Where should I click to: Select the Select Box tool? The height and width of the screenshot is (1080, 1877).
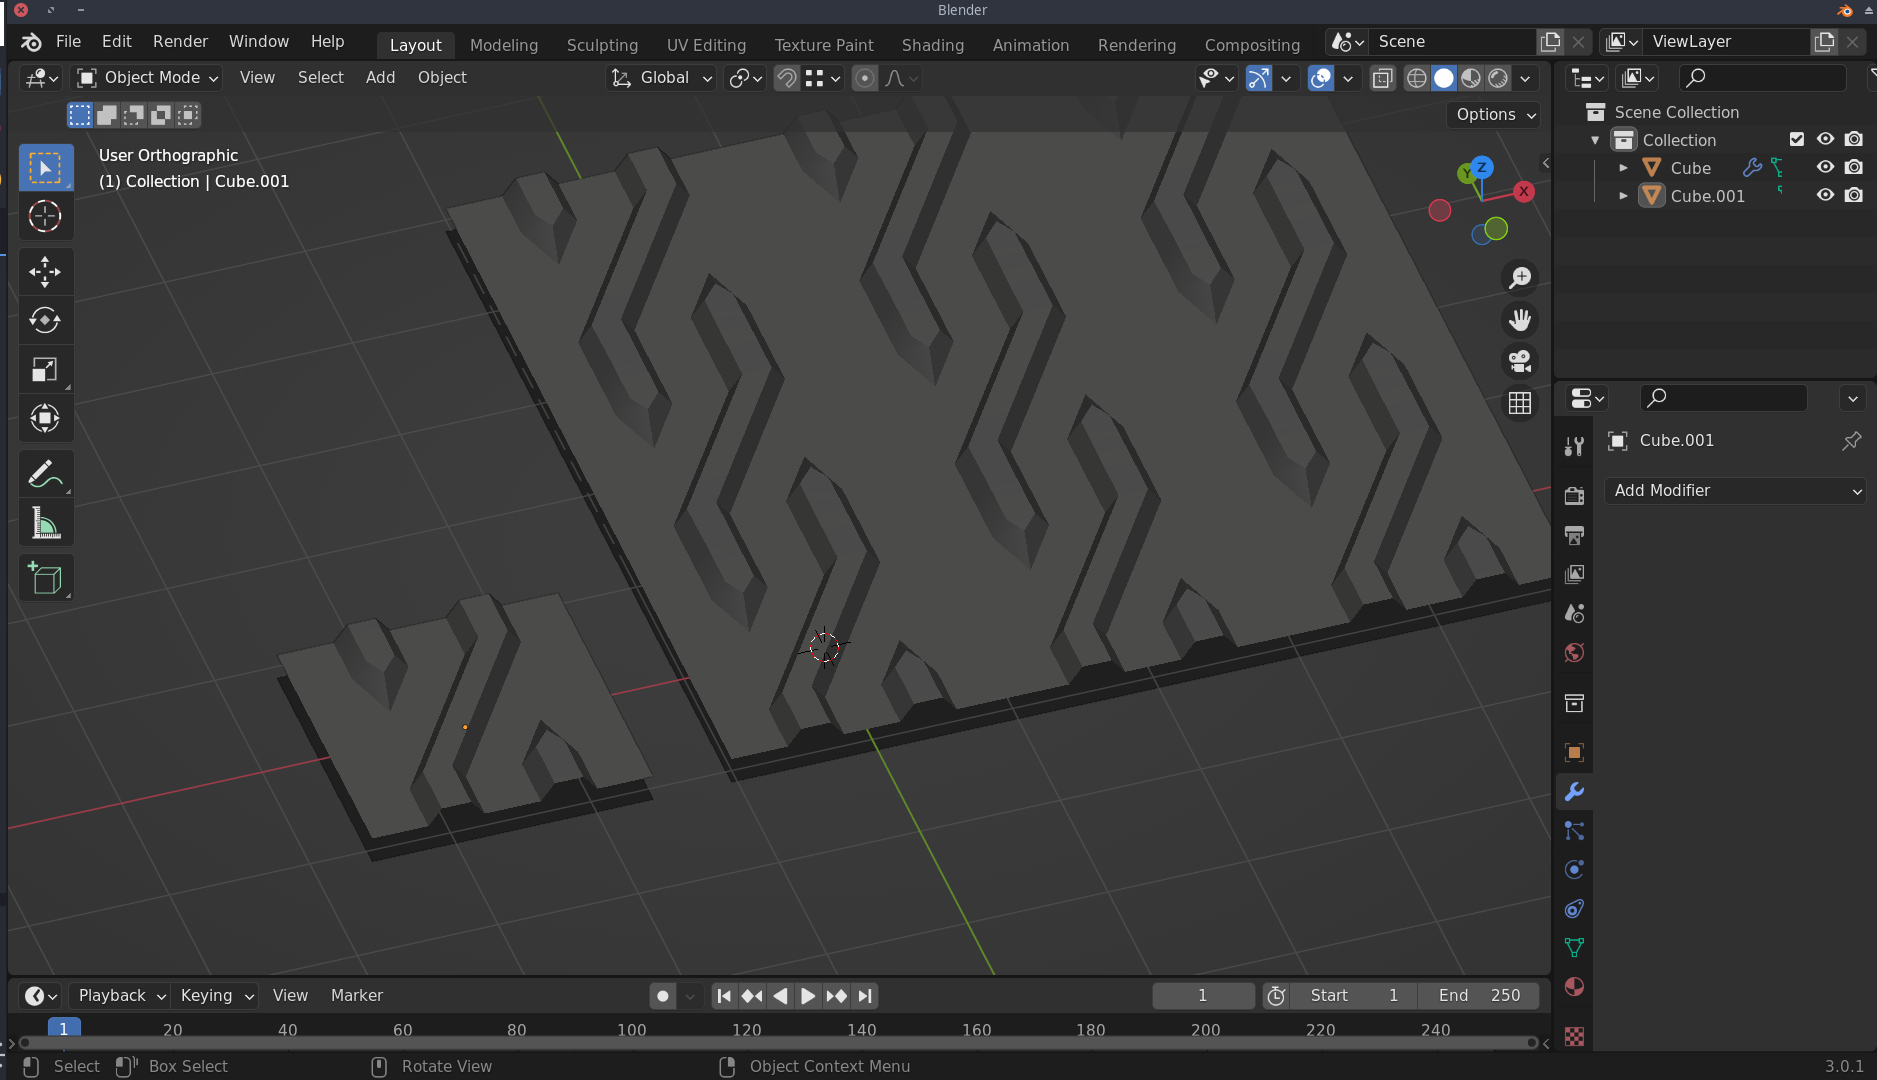(45, 168)
